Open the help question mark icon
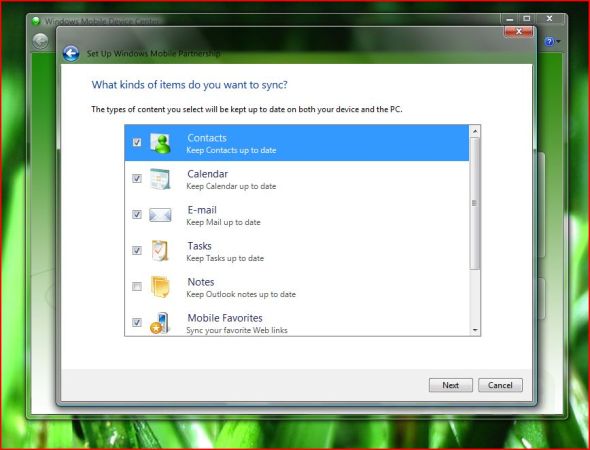The image size is (590, 450). [x=549, y=41]
